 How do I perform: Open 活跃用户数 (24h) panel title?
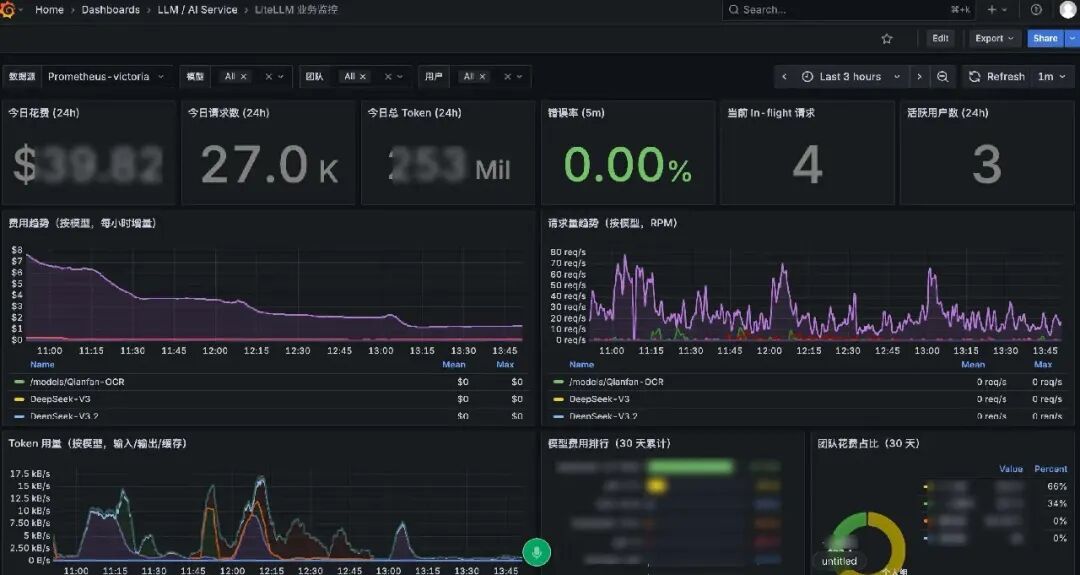coord(947,113)
